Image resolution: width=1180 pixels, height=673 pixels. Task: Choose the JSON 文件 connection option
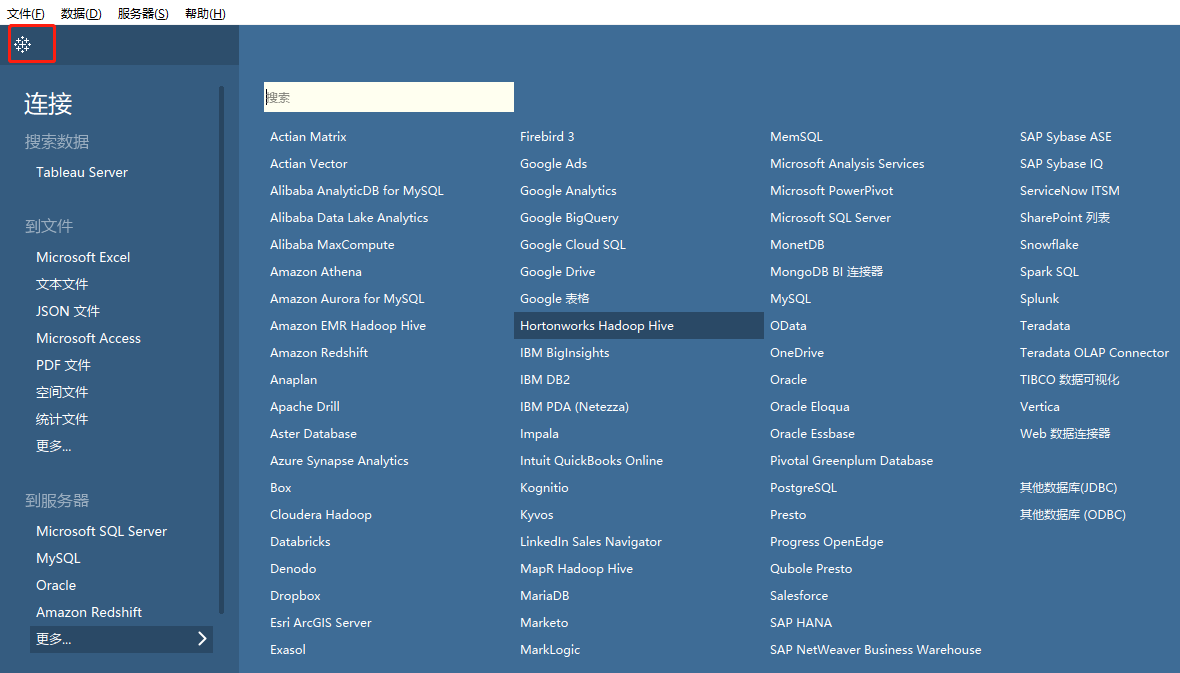pos(68,312)
